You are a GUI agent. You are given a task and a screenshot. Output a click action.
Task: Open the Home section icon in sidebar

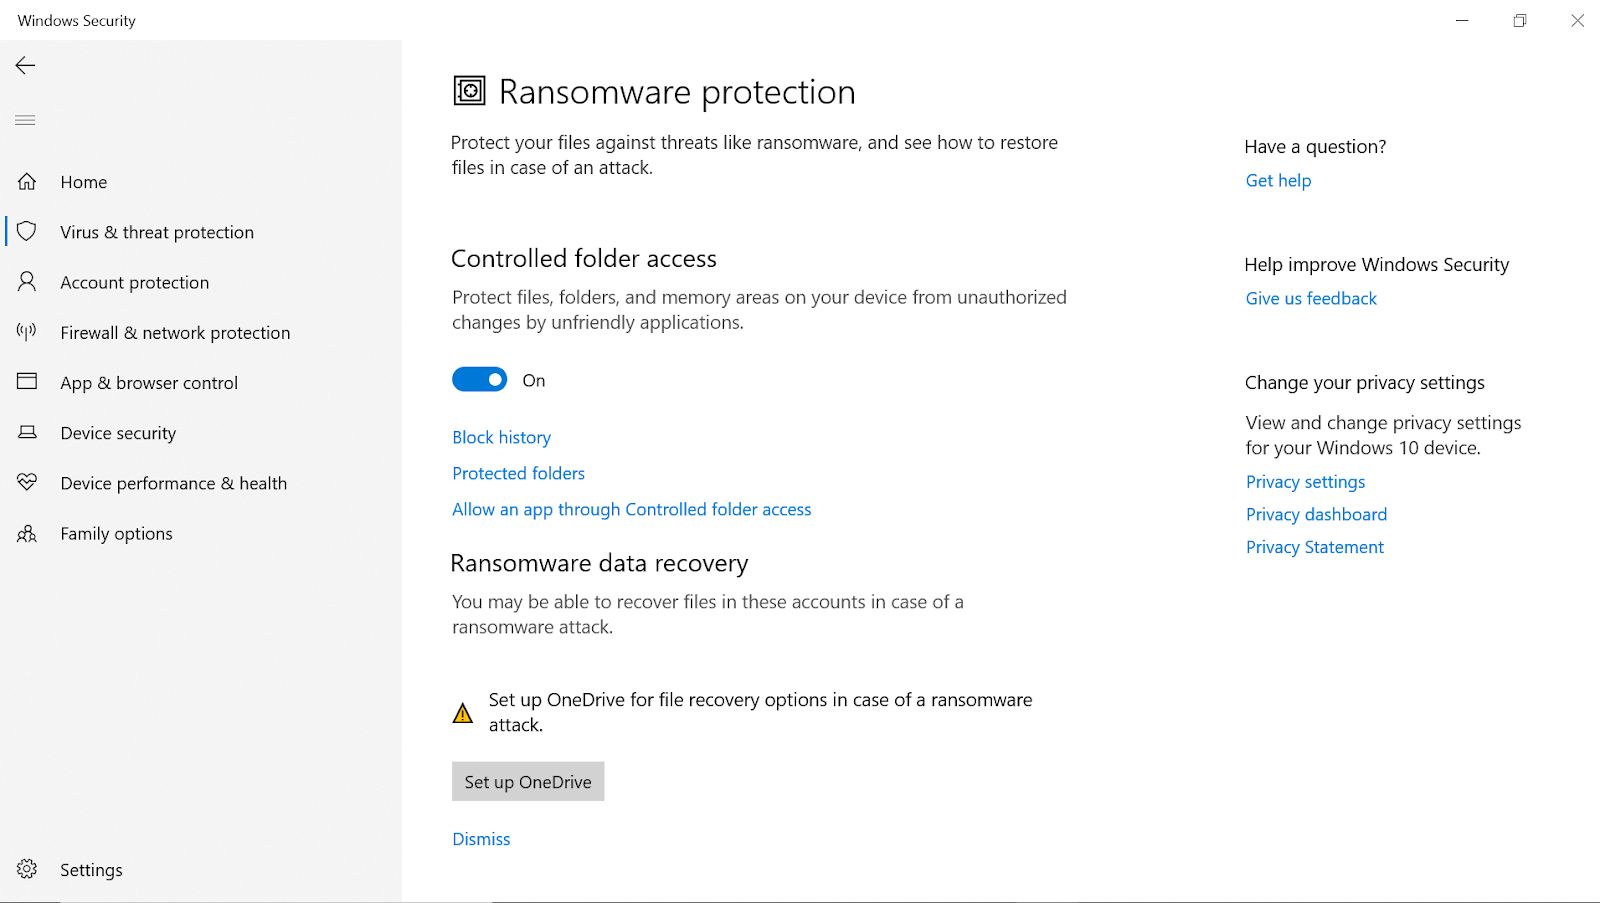click(26, 181)
